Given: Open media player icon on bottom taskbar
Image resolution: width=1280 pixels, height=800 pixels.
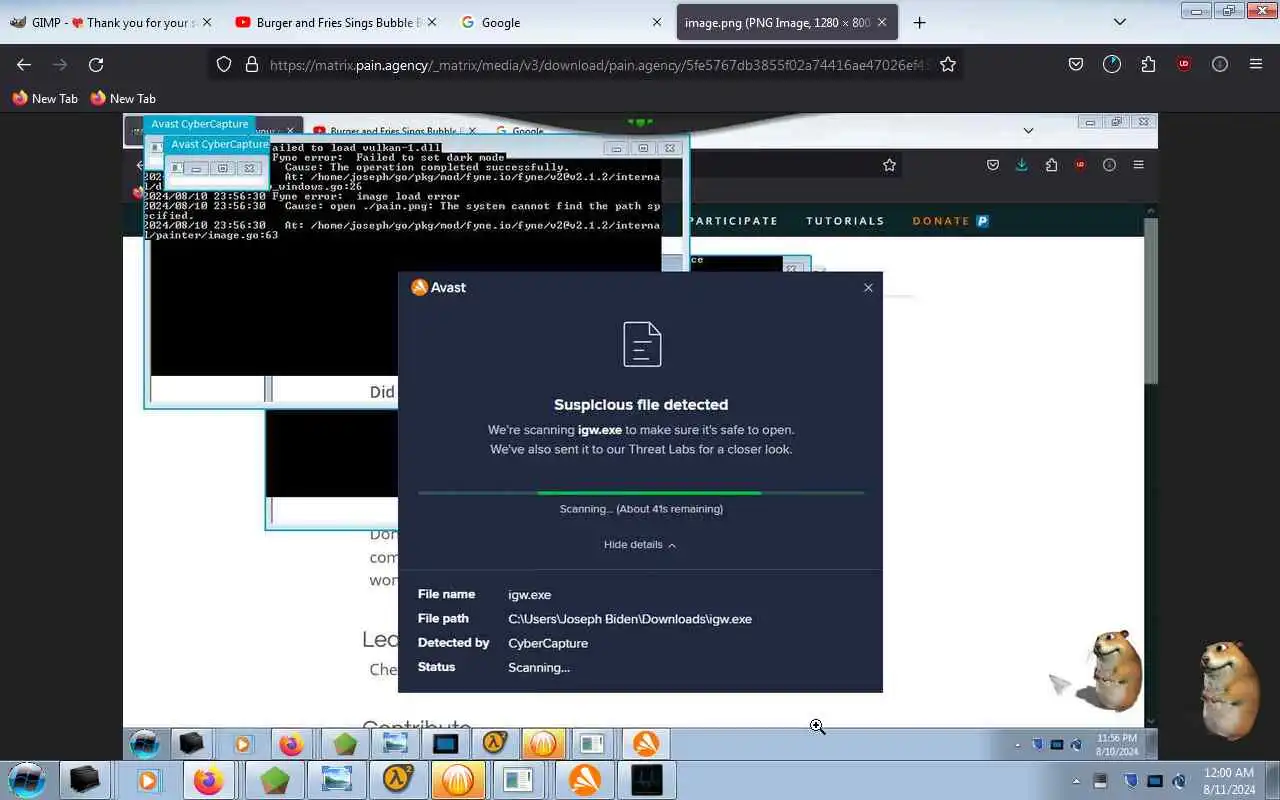Looking at the screenshot, I should [147, 780].
